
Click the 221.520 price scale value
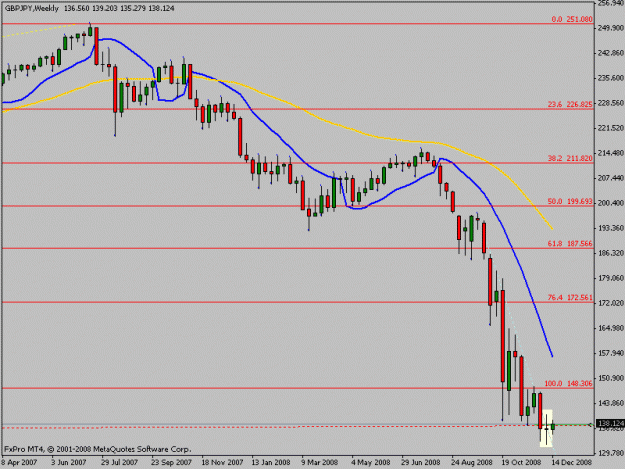click(611, 128)
